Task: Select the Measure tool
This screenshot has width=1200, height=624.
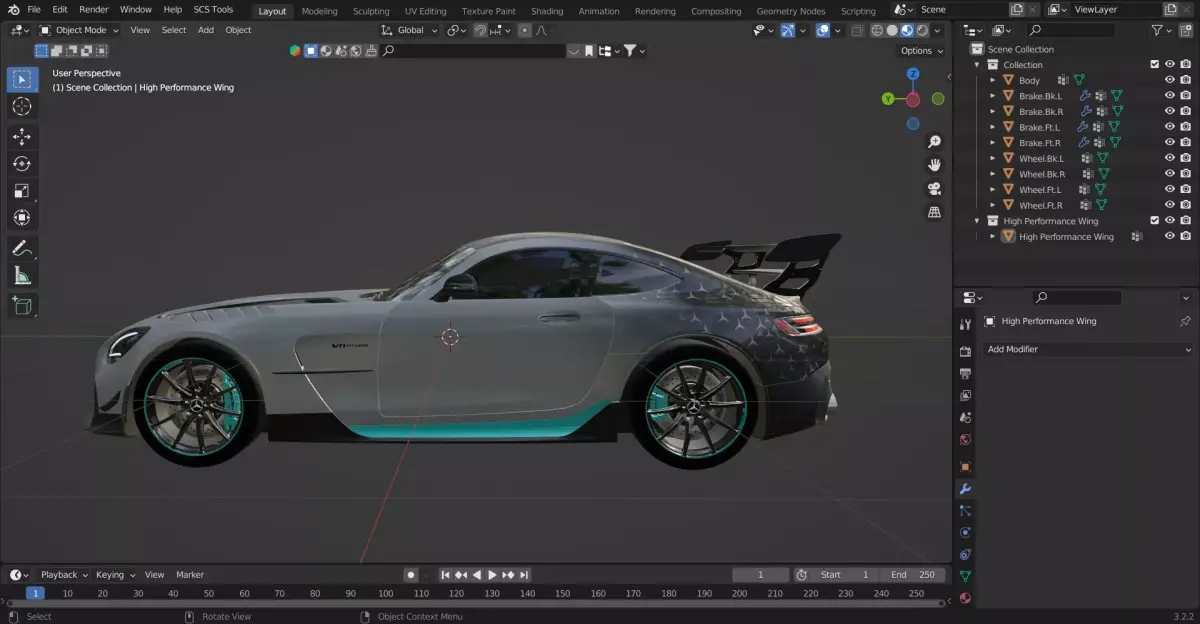Action: (x=22, y=275)
